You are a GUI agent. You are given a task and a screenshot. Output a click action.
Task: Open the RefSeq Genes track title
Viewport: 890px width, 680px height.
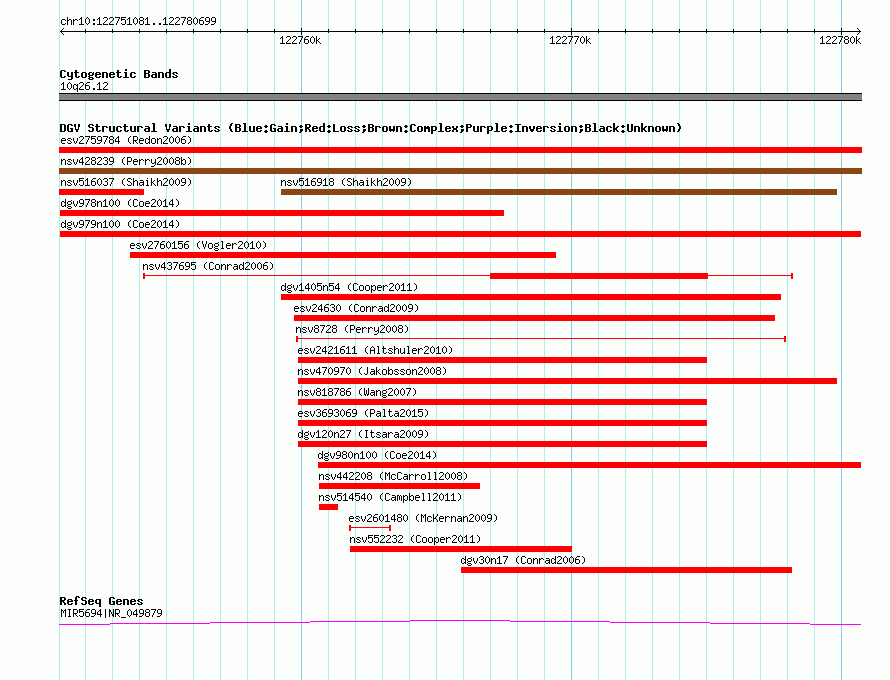(101, 601)
